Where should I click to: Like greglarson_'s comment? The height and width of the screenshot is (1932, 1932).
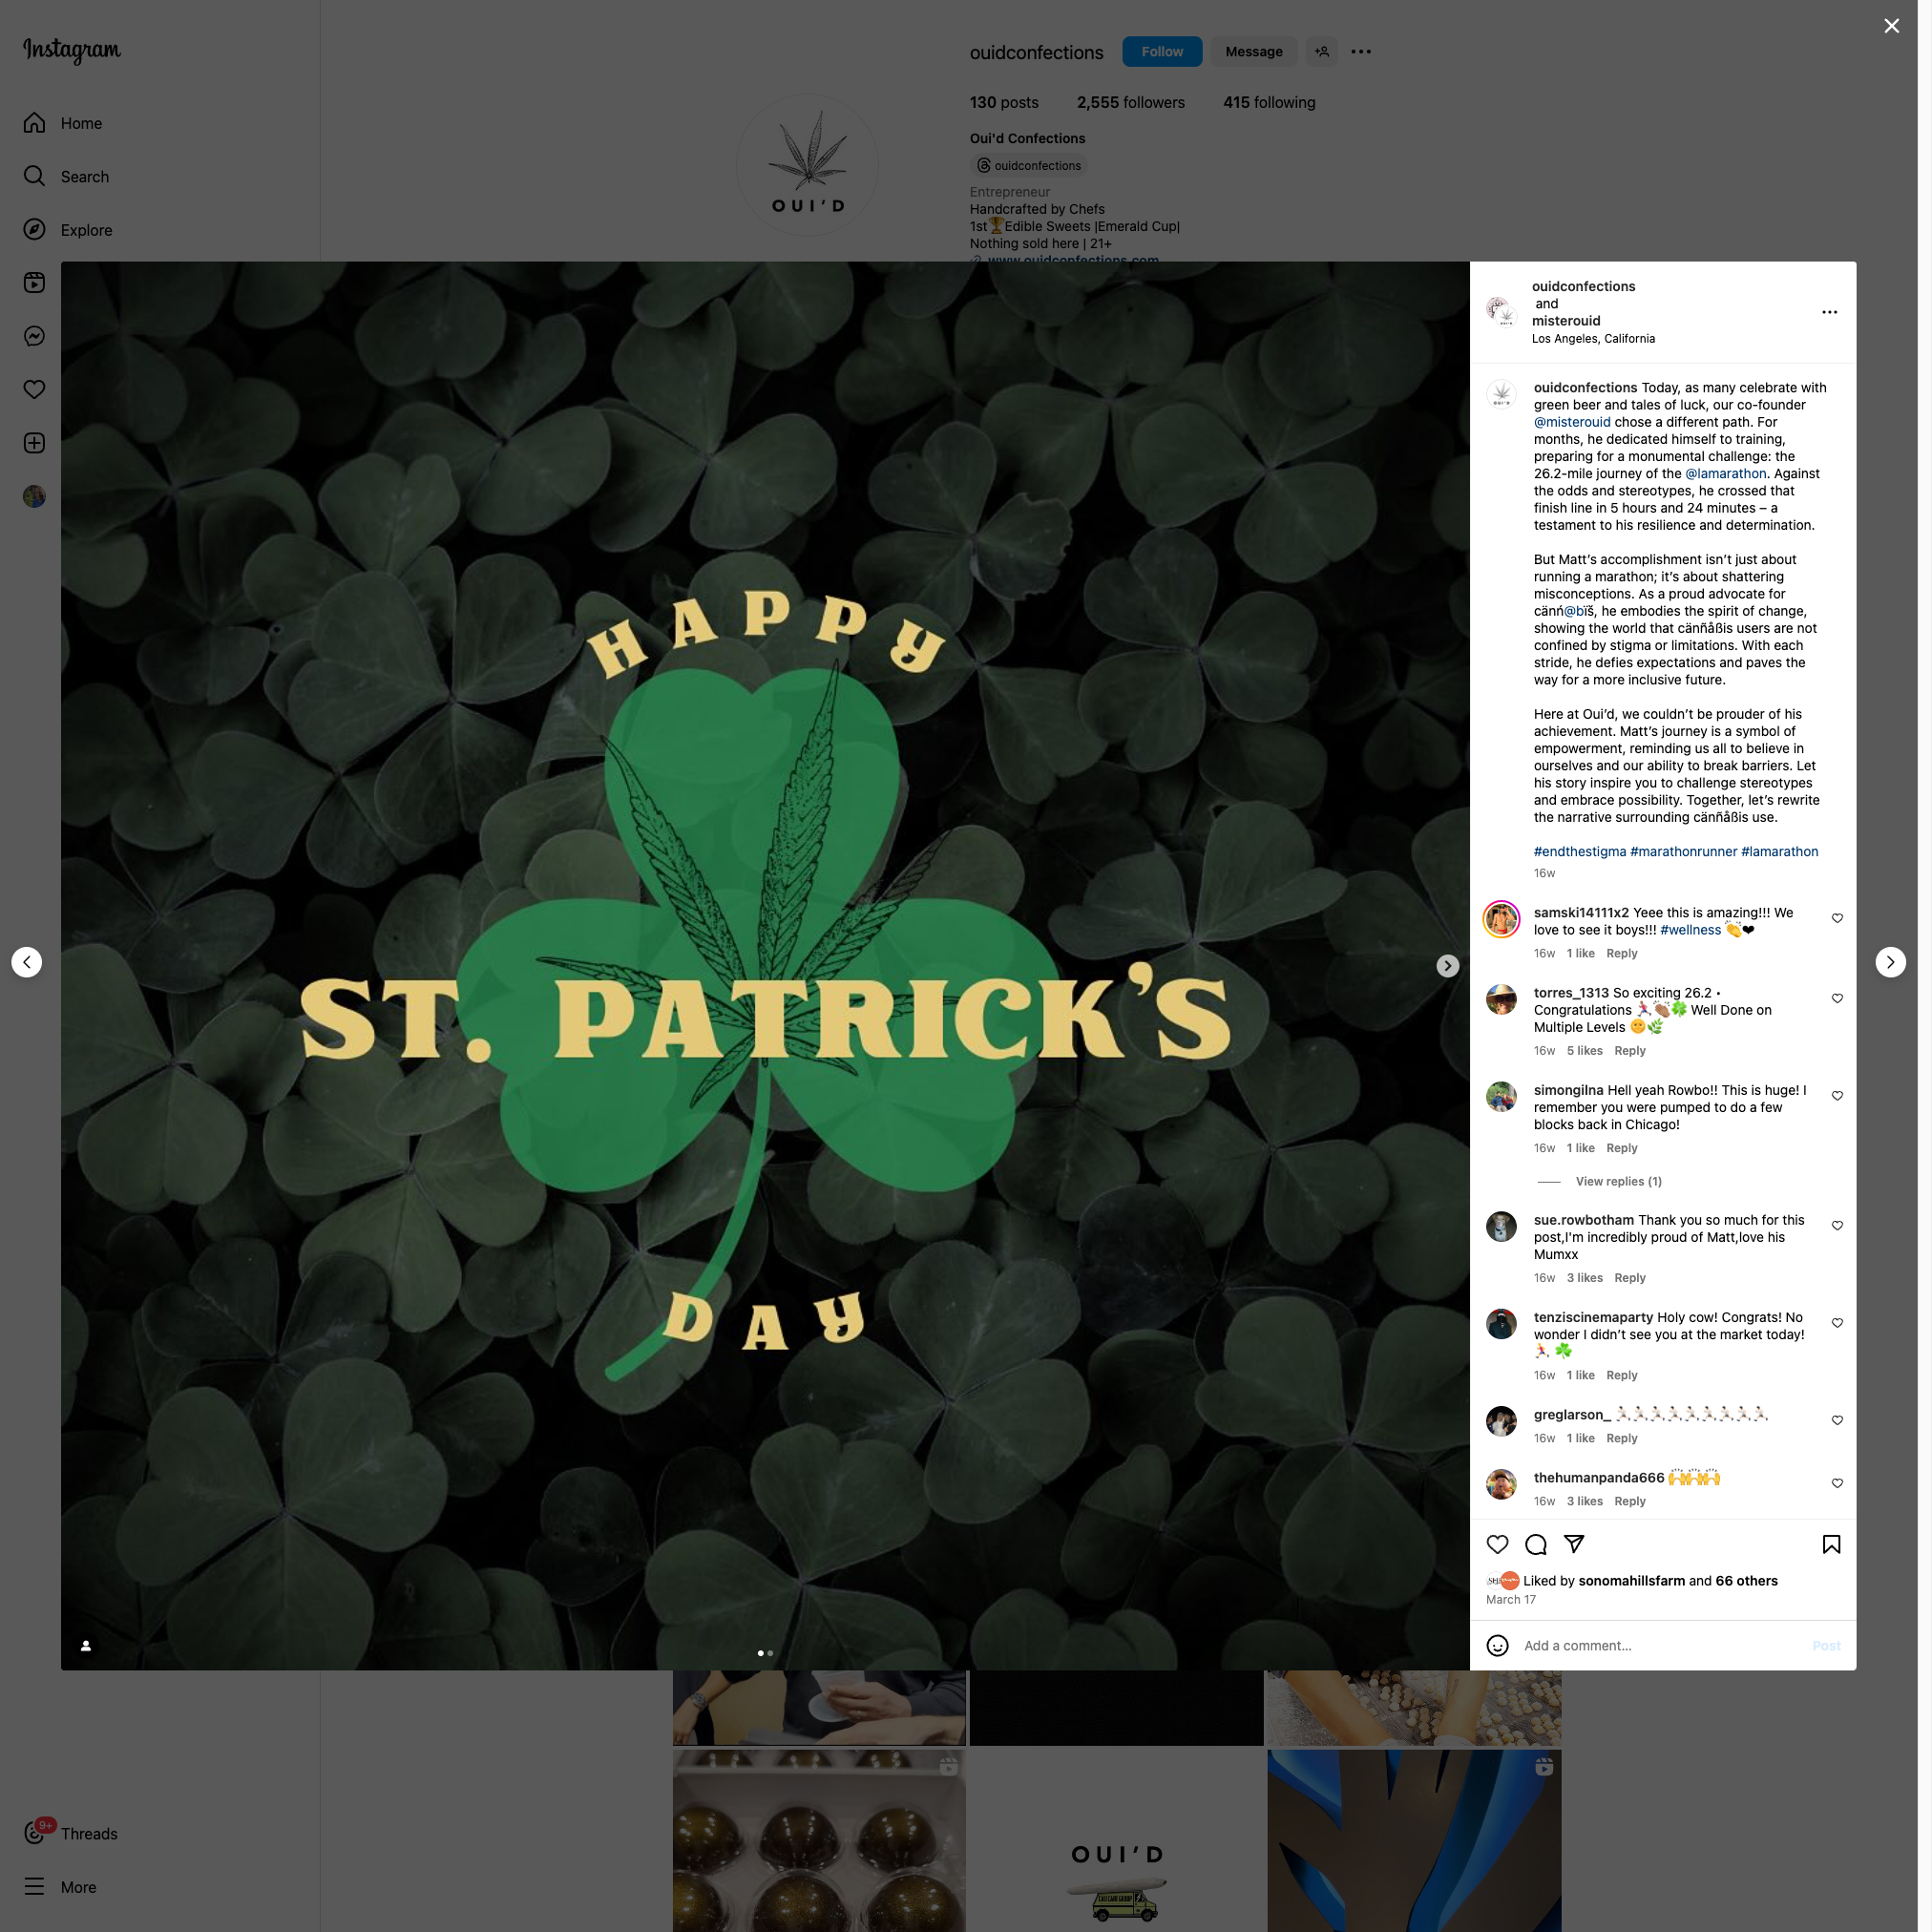(1837, 1420)
